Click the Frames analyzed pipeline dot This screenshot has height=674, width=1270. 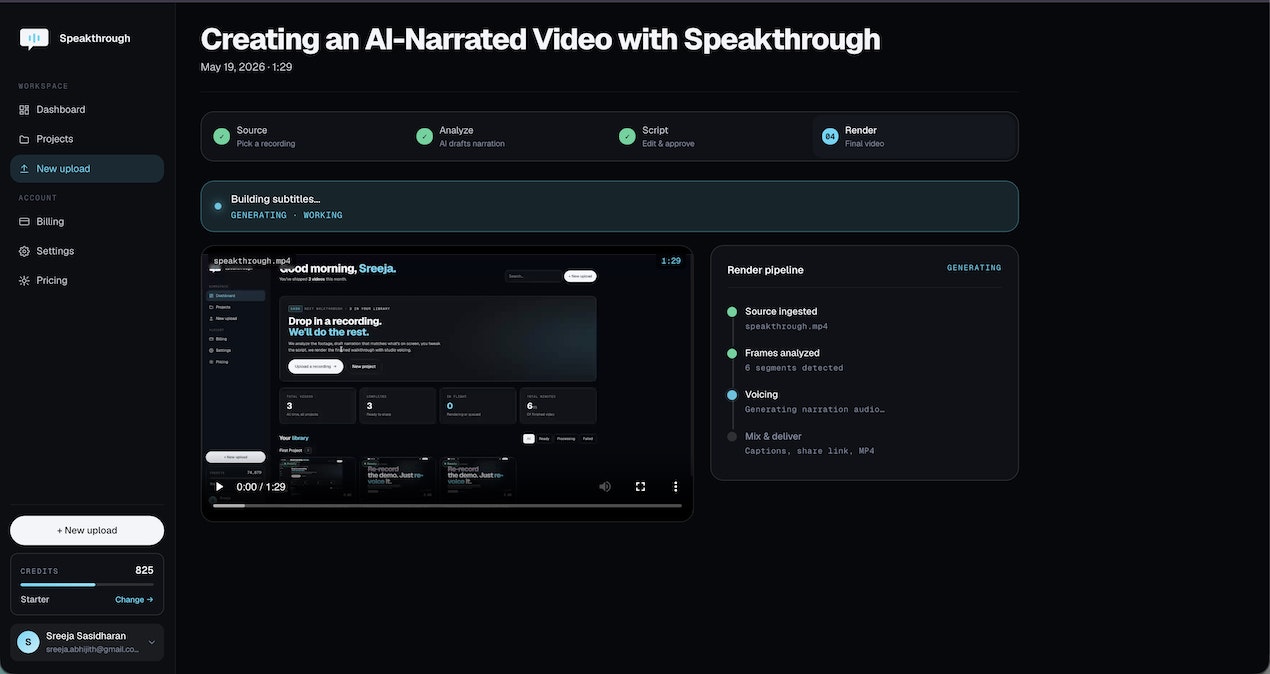tap(732, 353)
